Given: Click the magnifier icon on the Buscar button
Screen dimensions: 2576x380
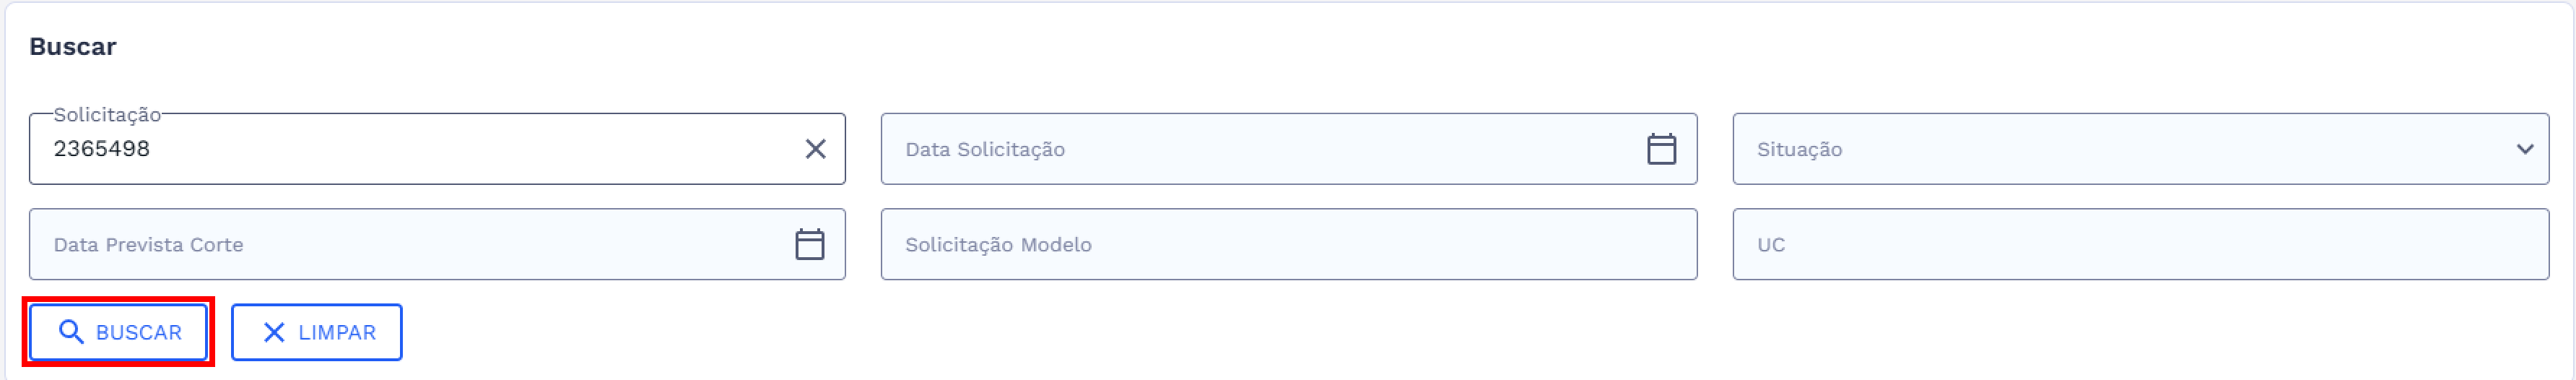Looking at the screenshot, I should point(71,332).
